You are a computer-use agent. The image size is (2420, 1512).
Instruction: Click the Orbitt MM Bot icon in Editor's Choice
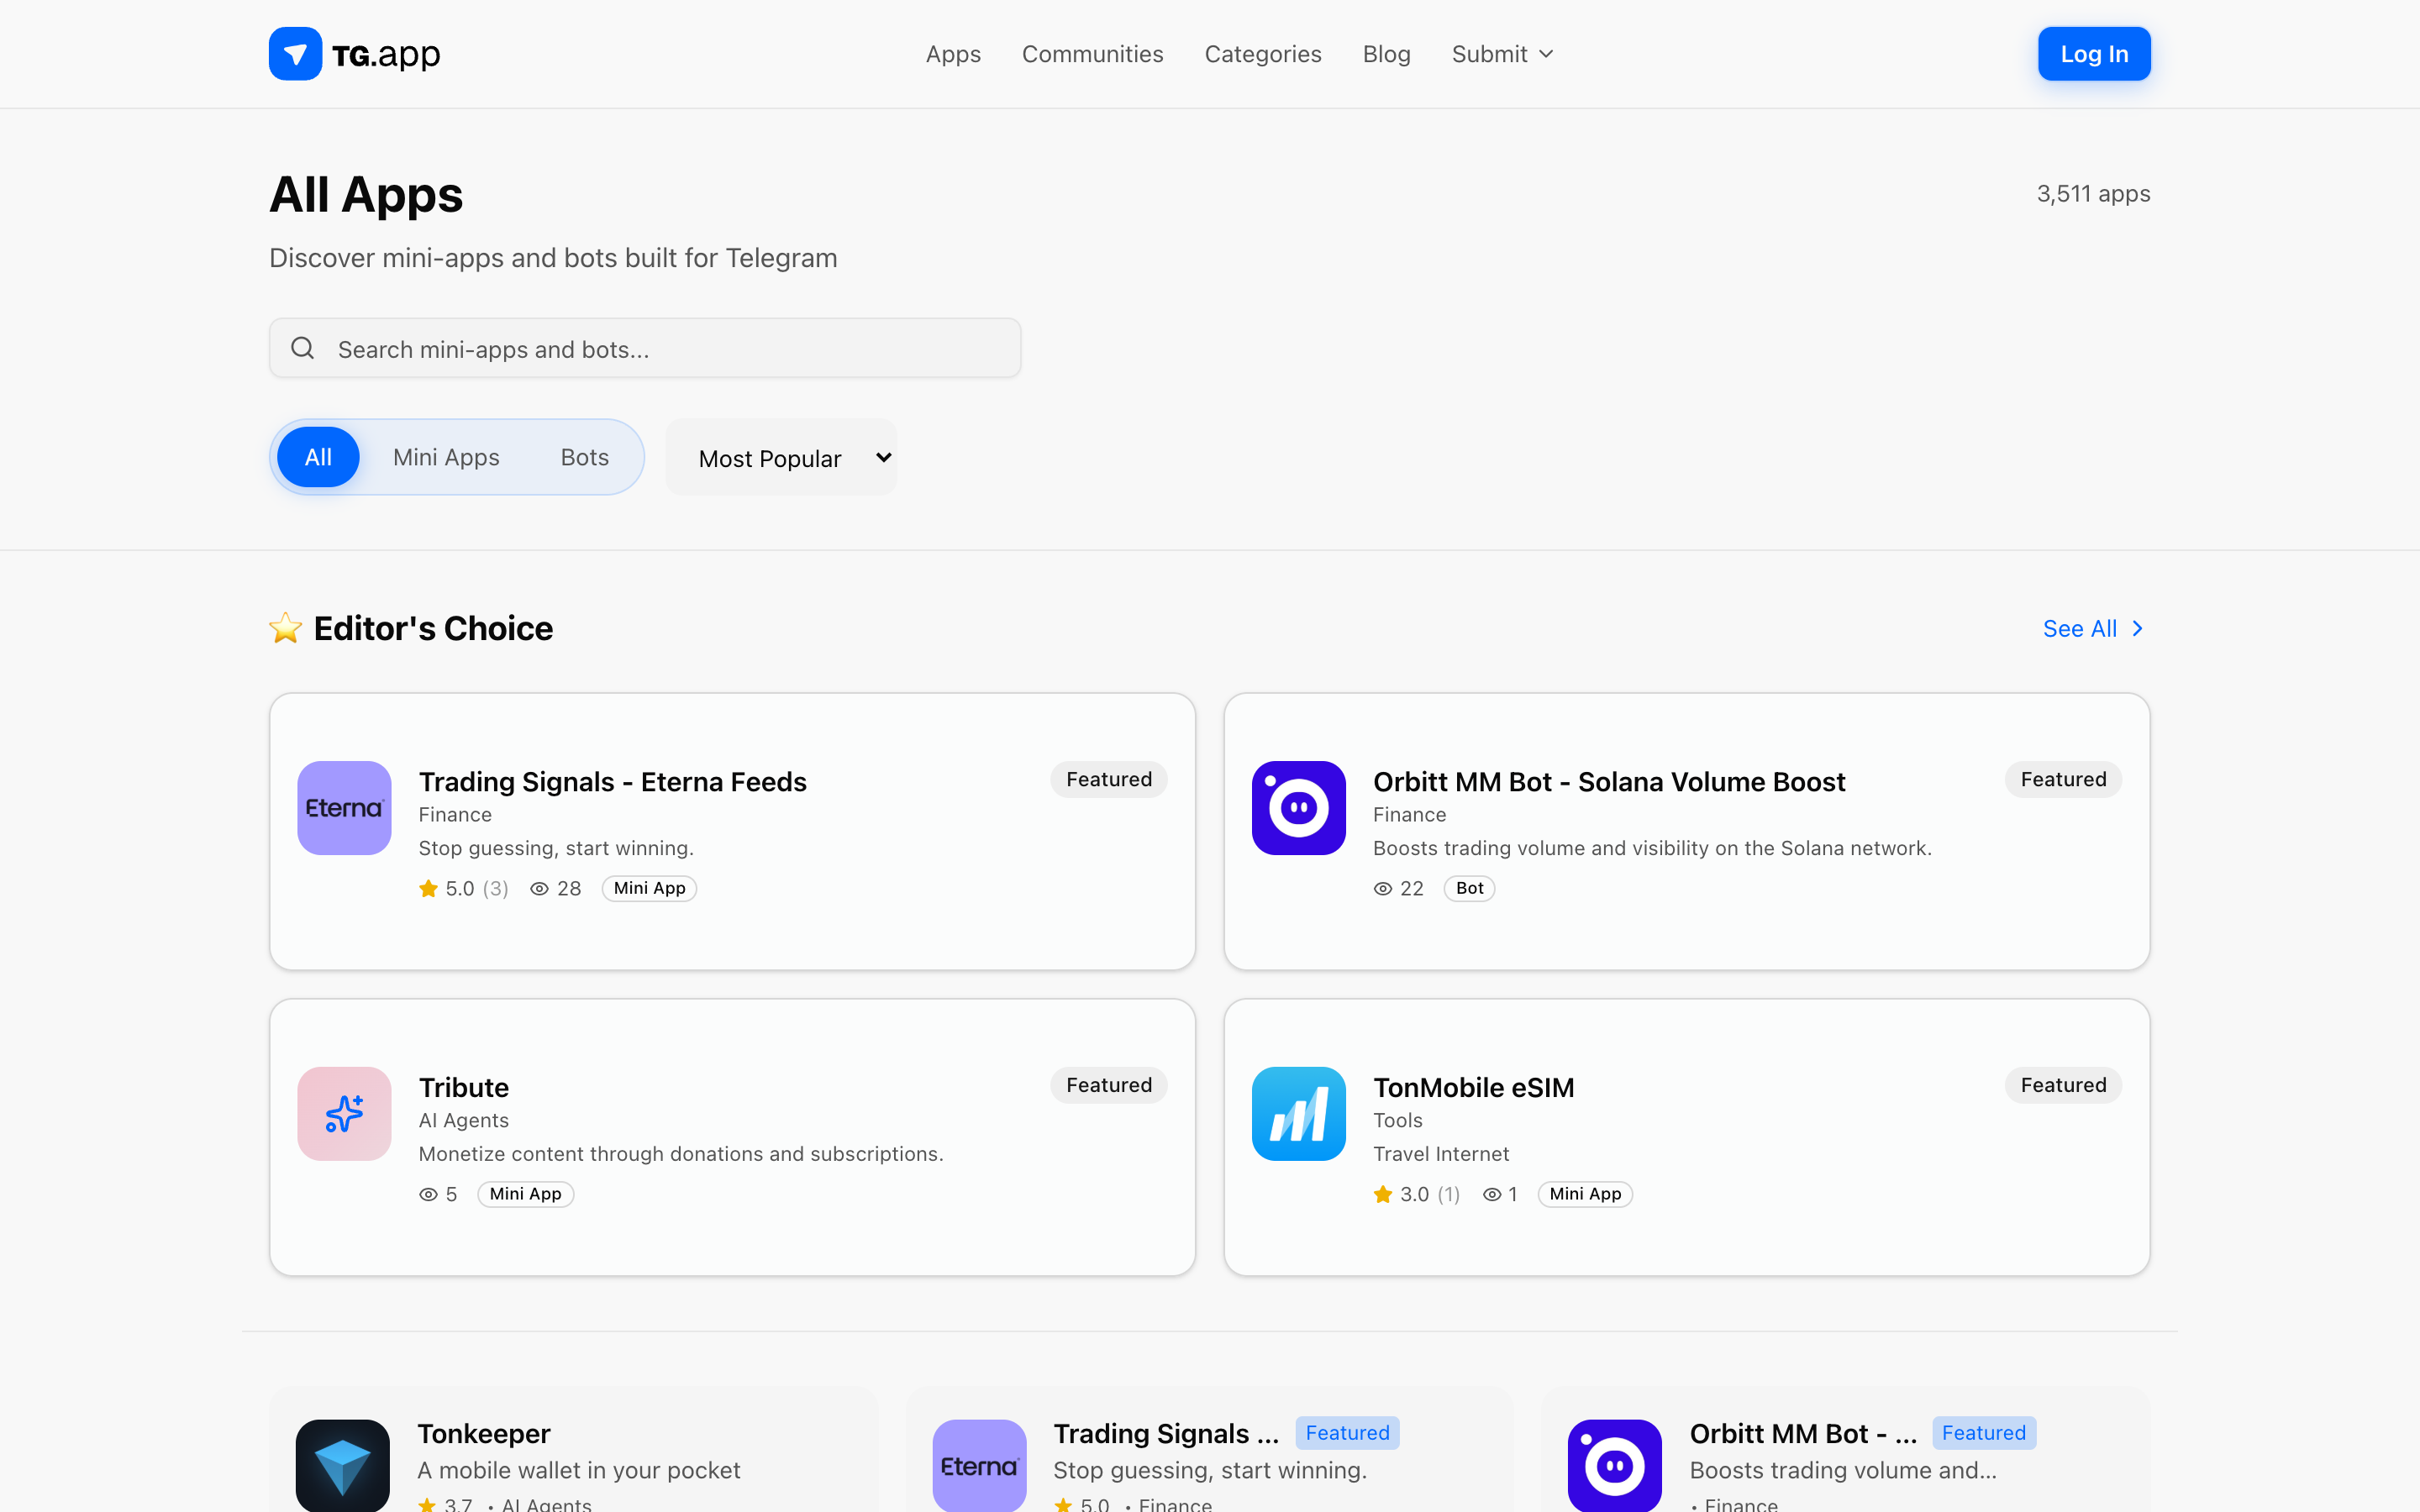[1298, 808]
